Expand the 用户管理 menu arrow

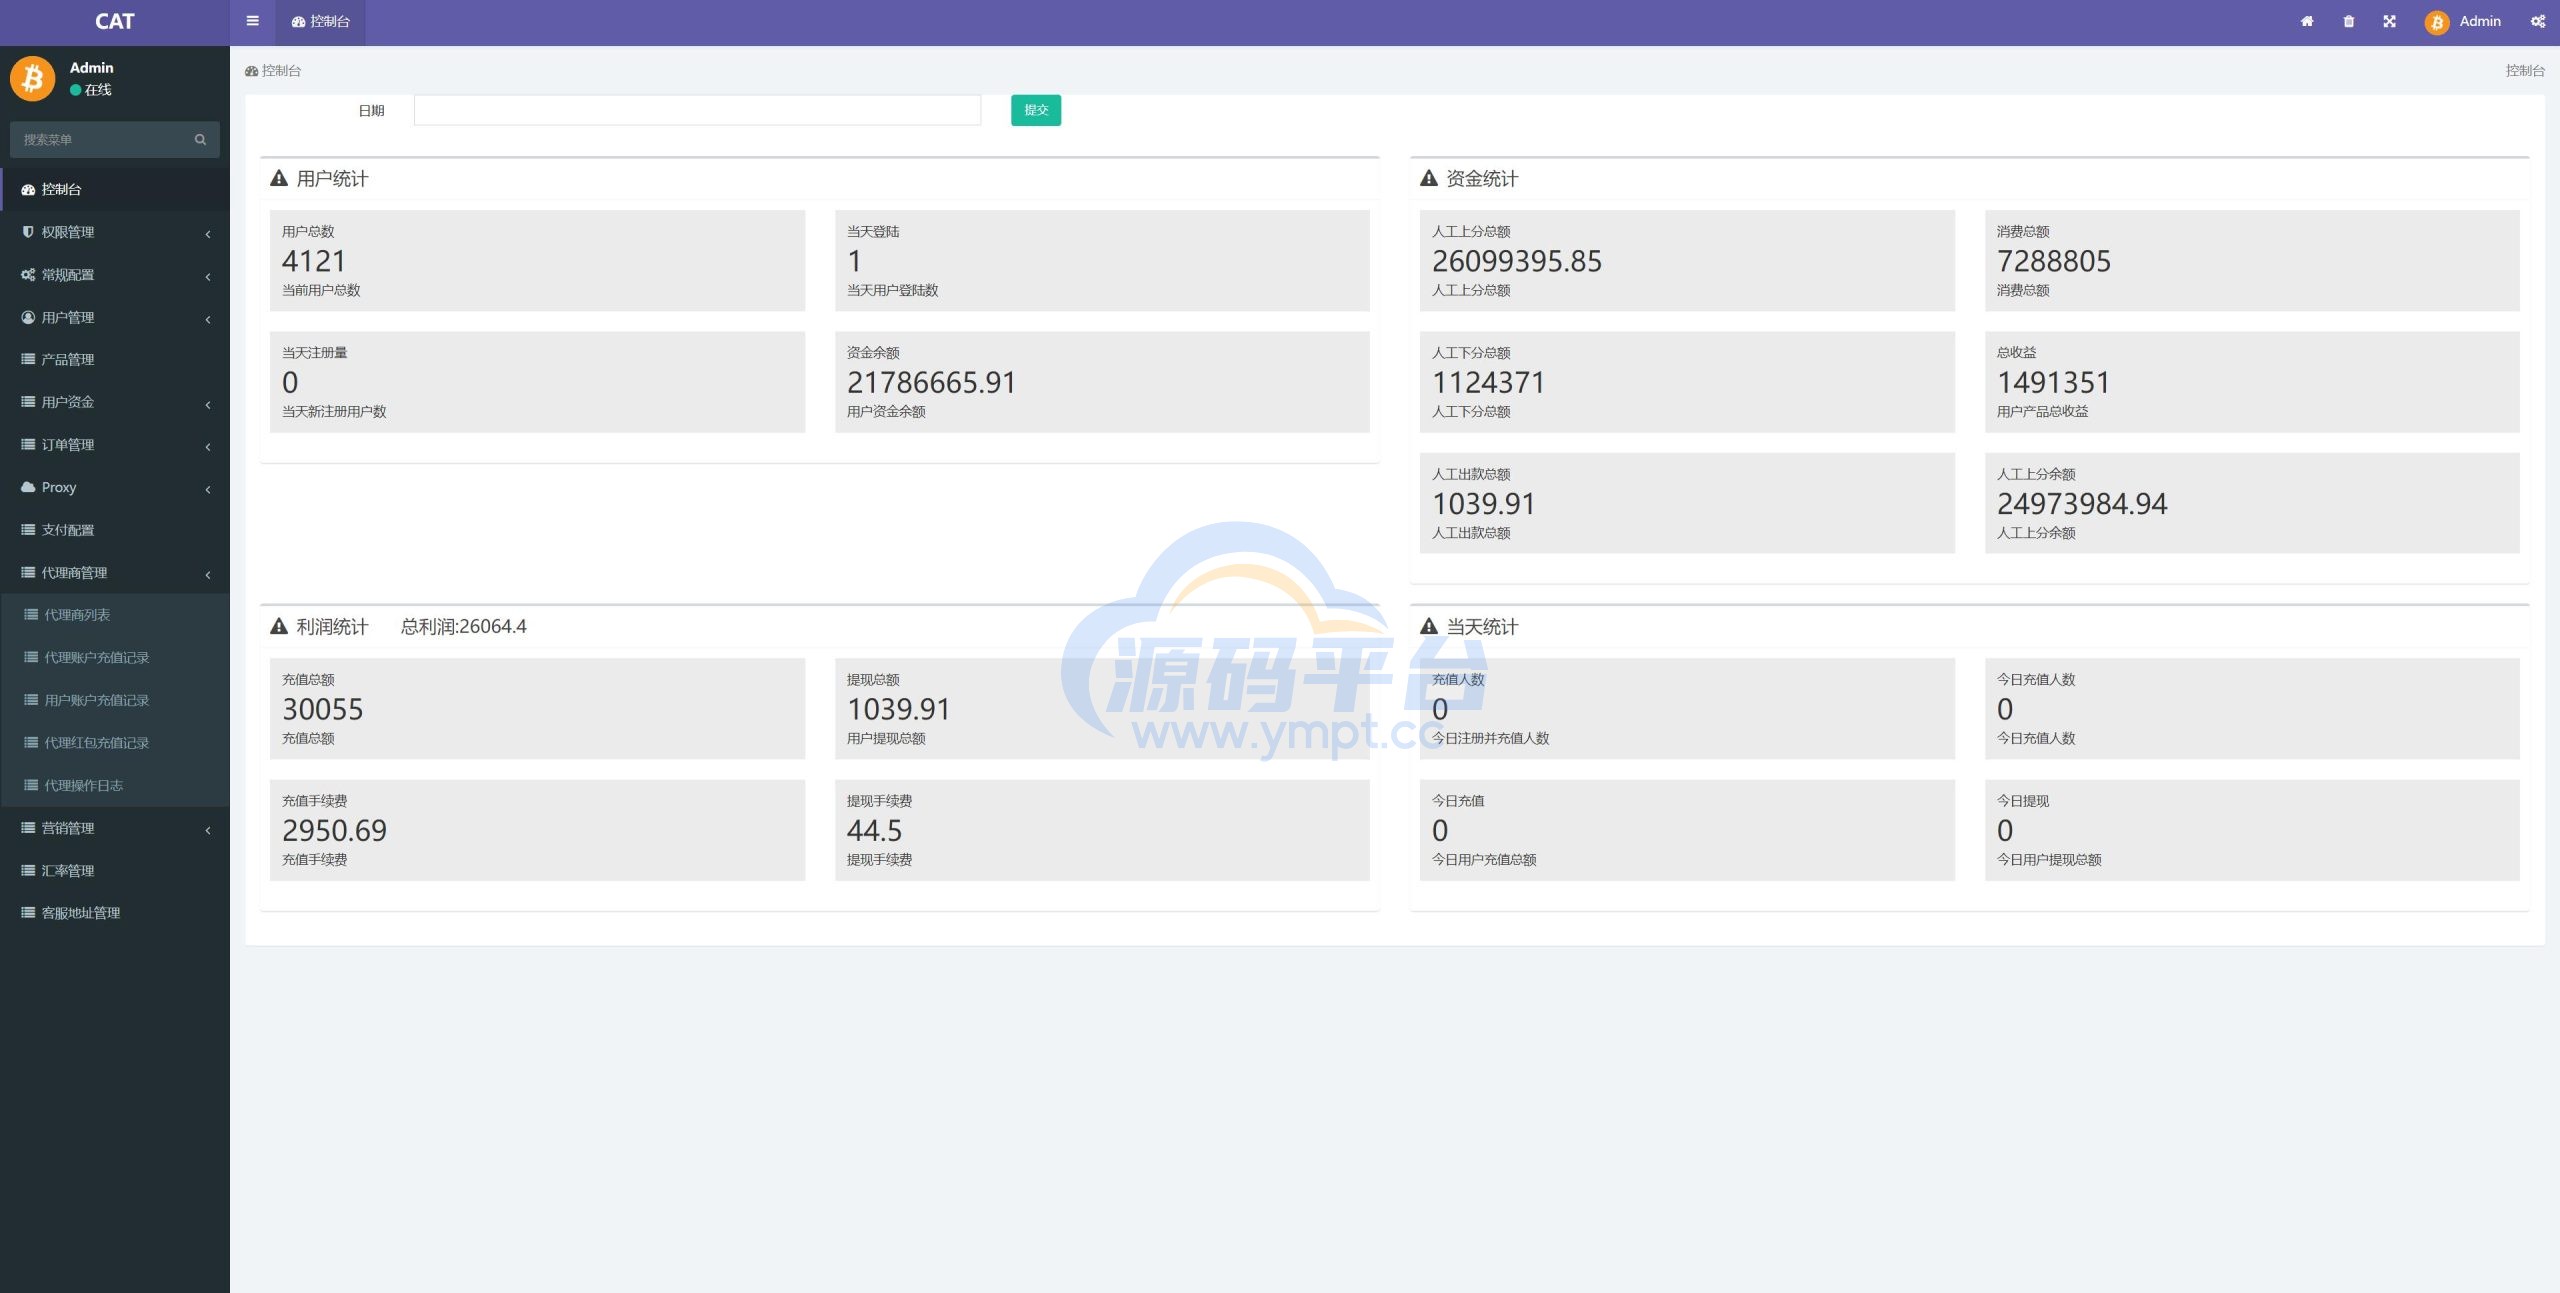[208, 320]
